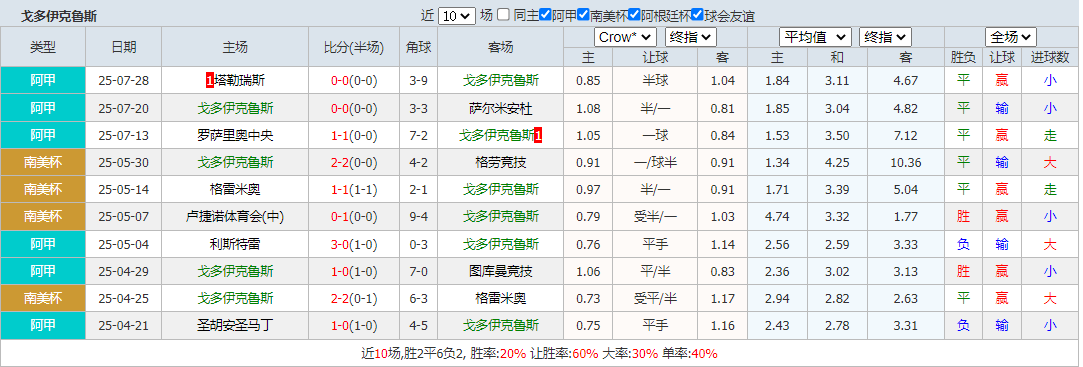Click the handicap value 一/球半
This screenshot has width=1083, height=367.
pyautogui.click(x=655, y=162)
